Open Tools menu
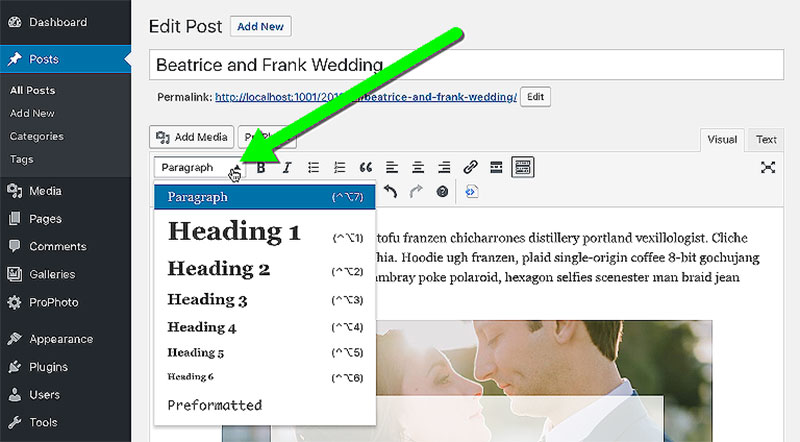This screenshot has height=442, width=800. click(65, 423)
